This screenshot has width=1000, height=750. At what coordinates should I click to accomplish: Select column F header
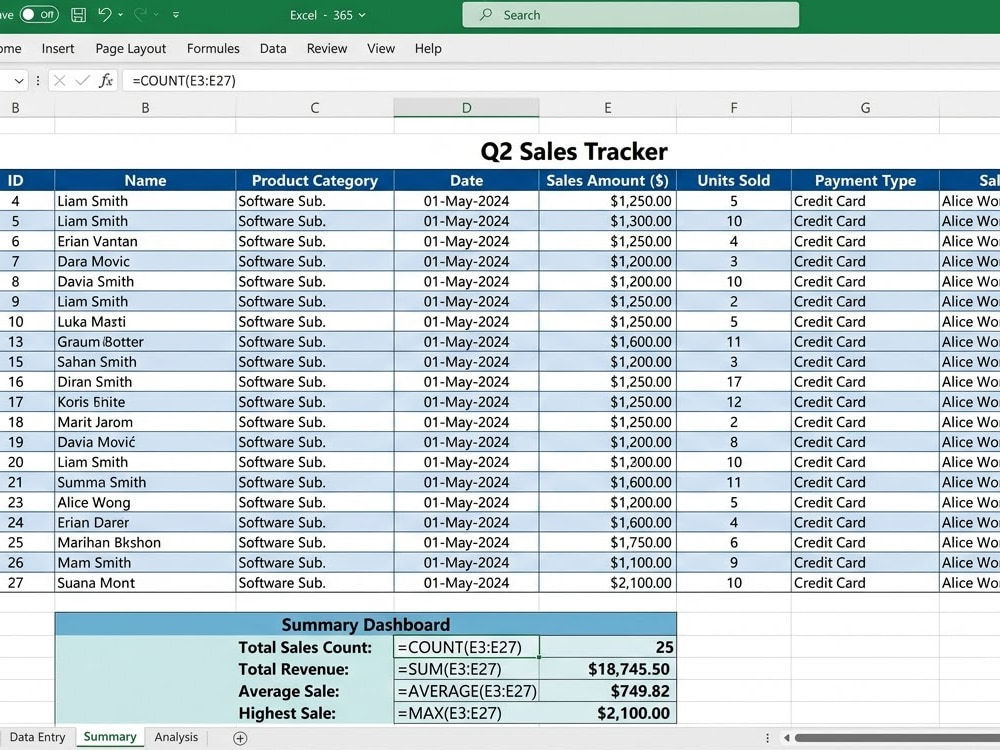[733, 108]
